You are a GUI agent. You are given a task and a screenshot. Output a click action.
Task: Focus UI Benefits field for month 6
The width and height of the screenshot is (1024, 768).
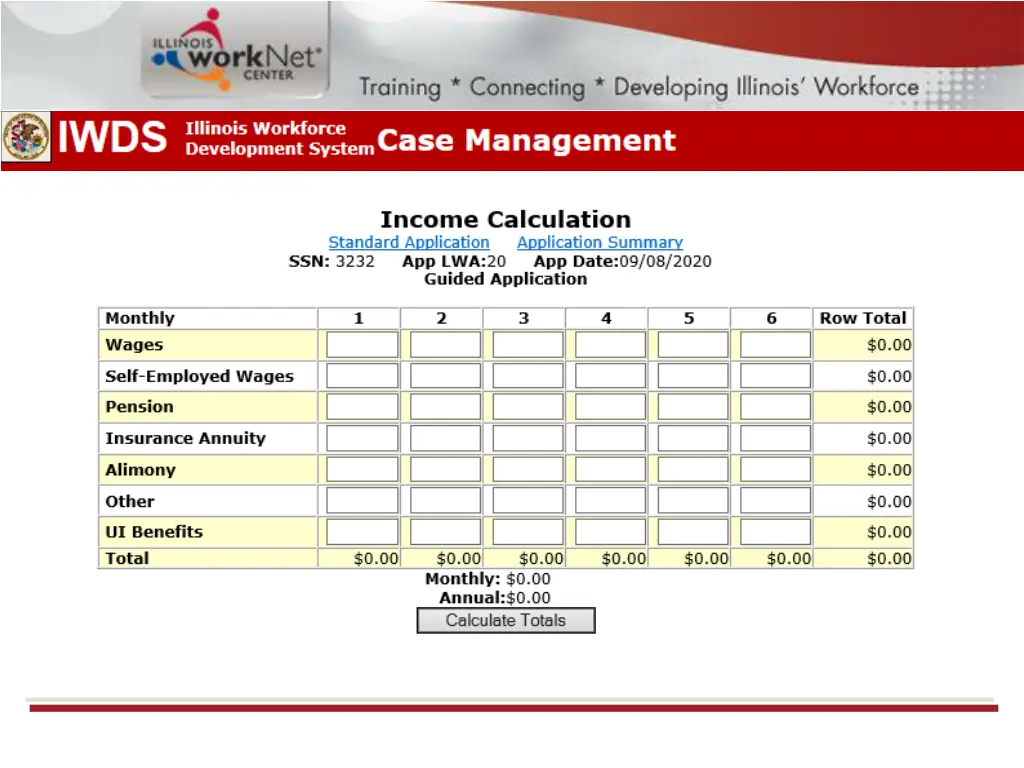pos(775,532)
